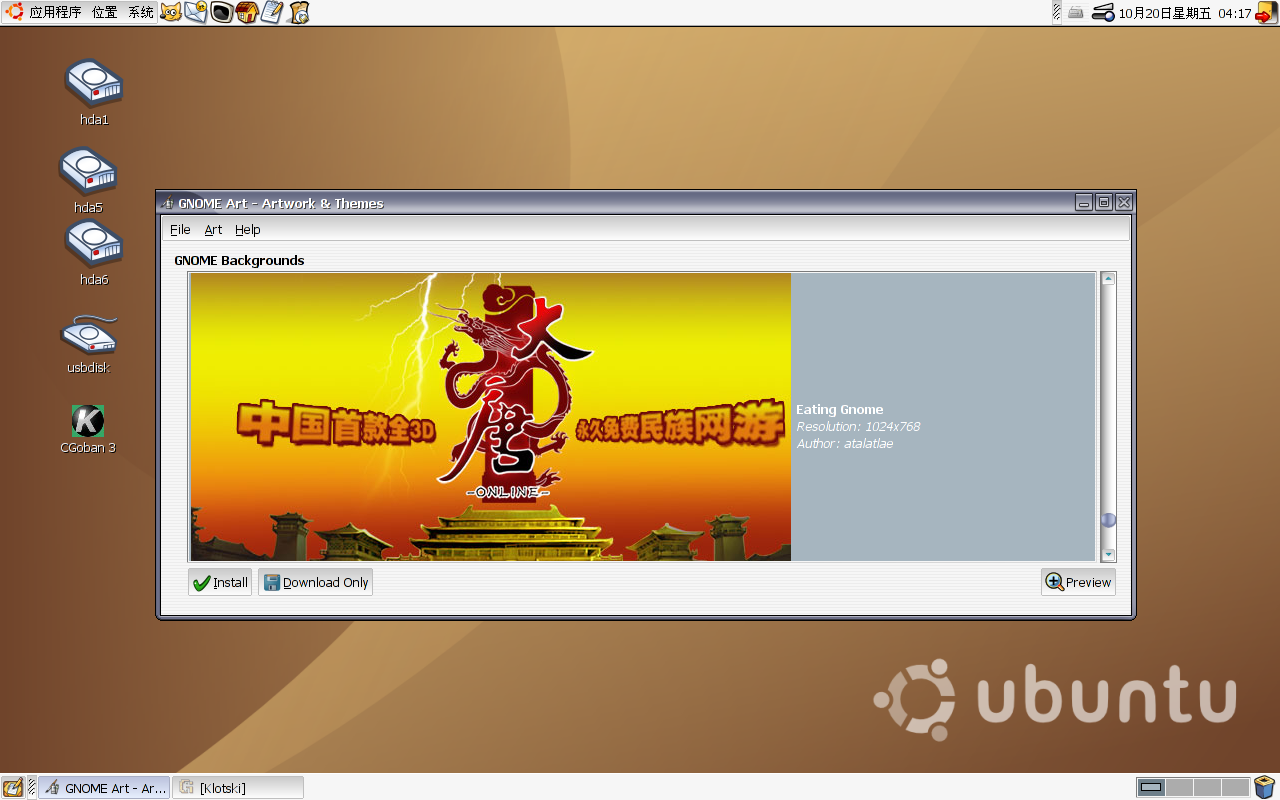
Task: Switch to the third workspace in pager
Action: [x=1207, y=787]
